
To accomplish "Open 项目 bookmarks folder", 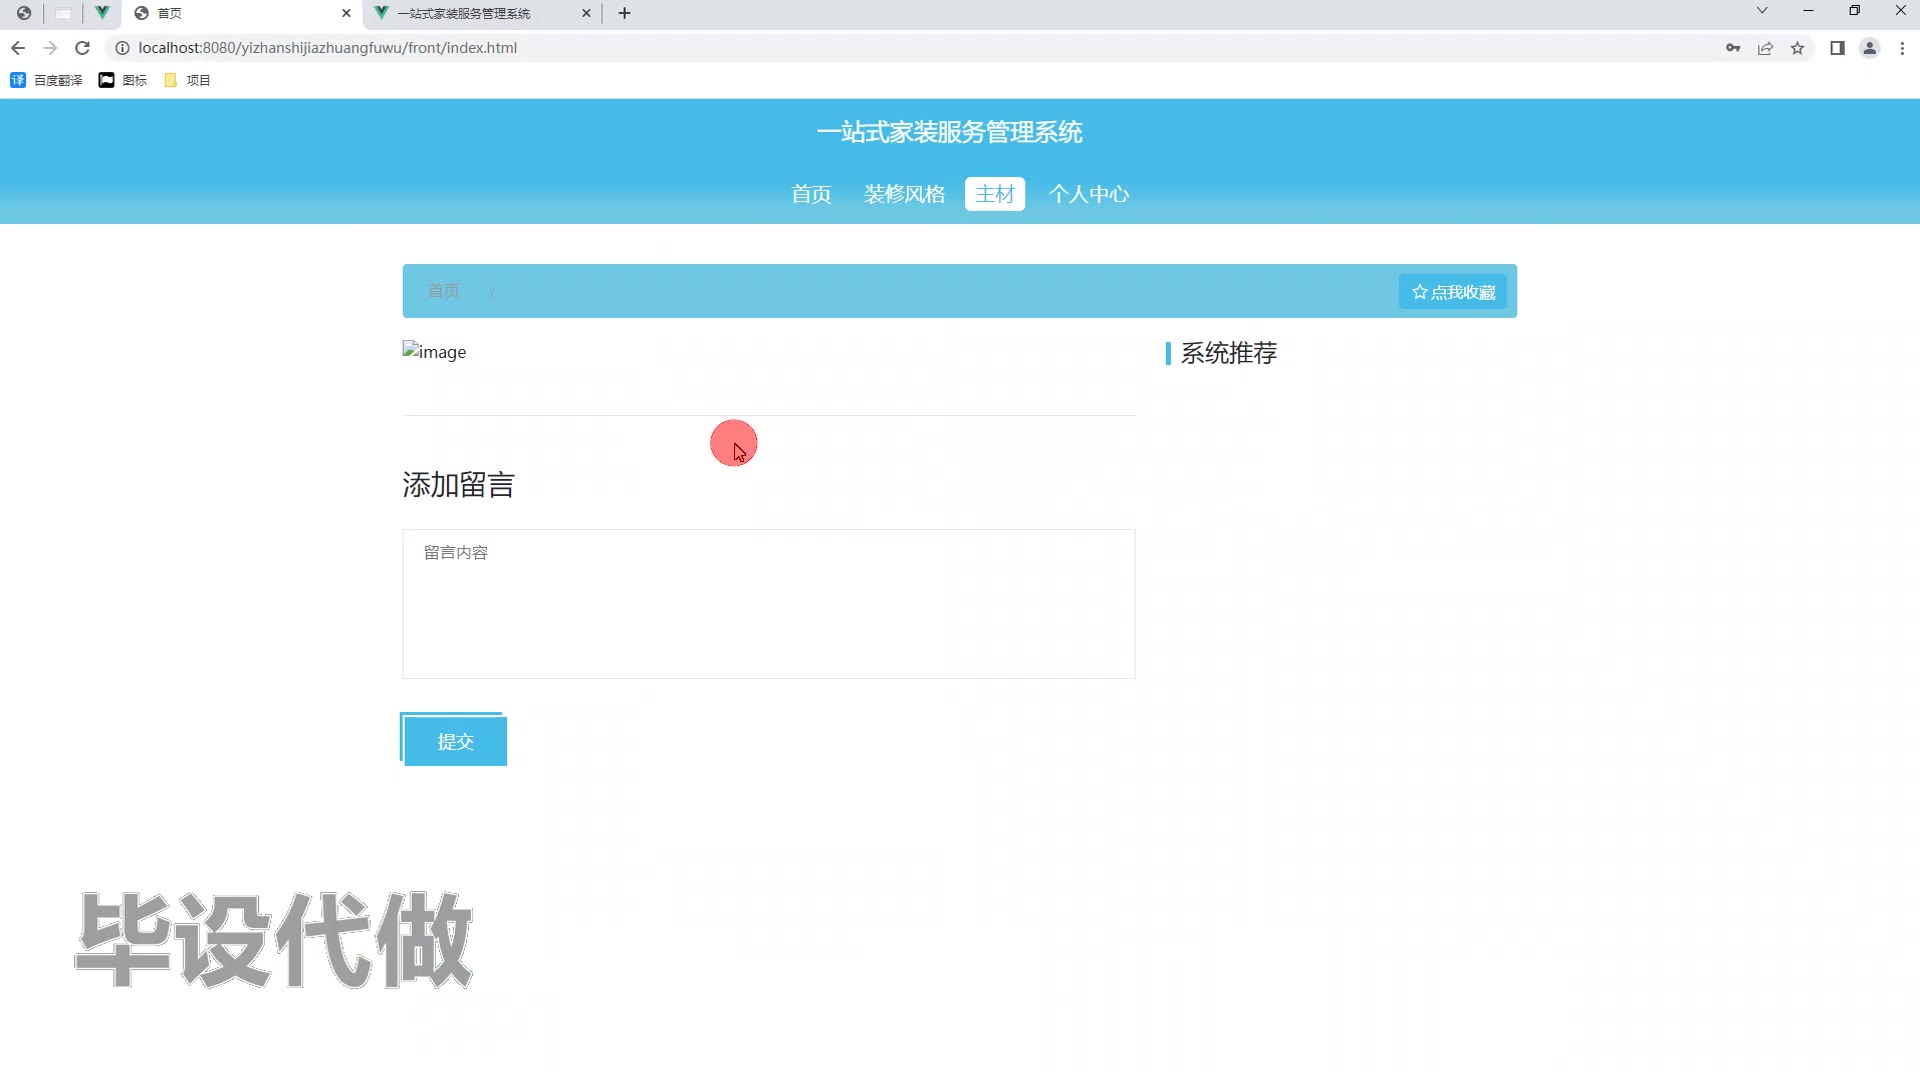I will click(187, 80).
